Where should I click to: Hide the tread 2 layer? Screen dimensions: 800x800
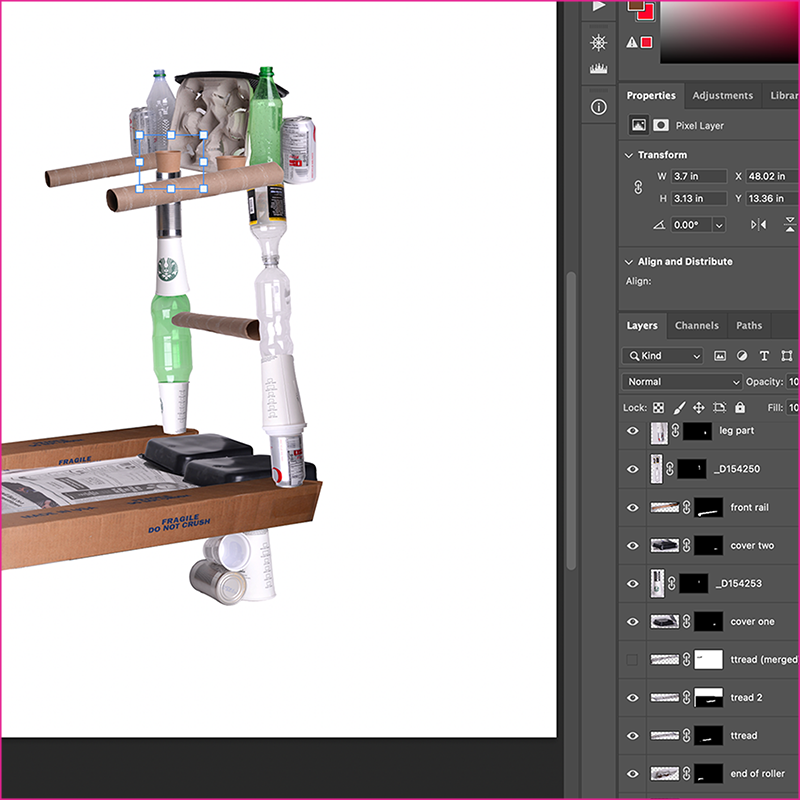click(x=633, y=697)
